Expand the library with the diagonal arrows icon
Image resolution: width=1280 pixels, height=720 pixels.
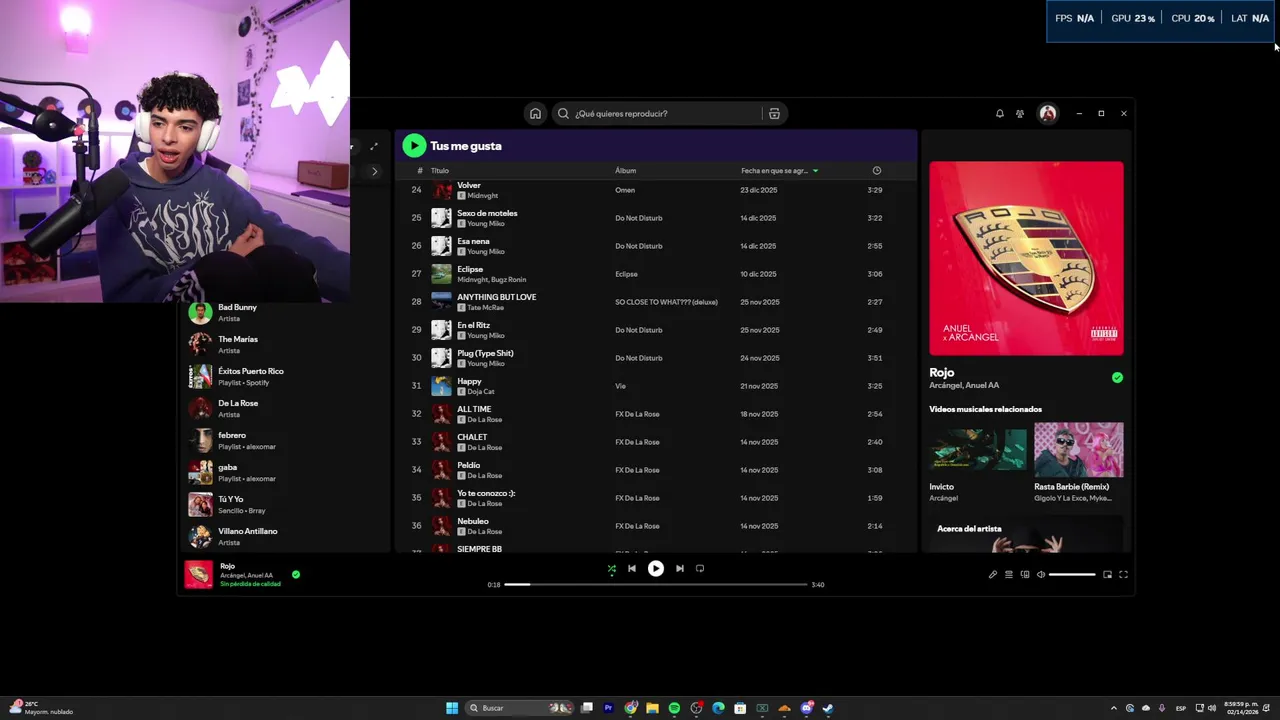(374, 147)
